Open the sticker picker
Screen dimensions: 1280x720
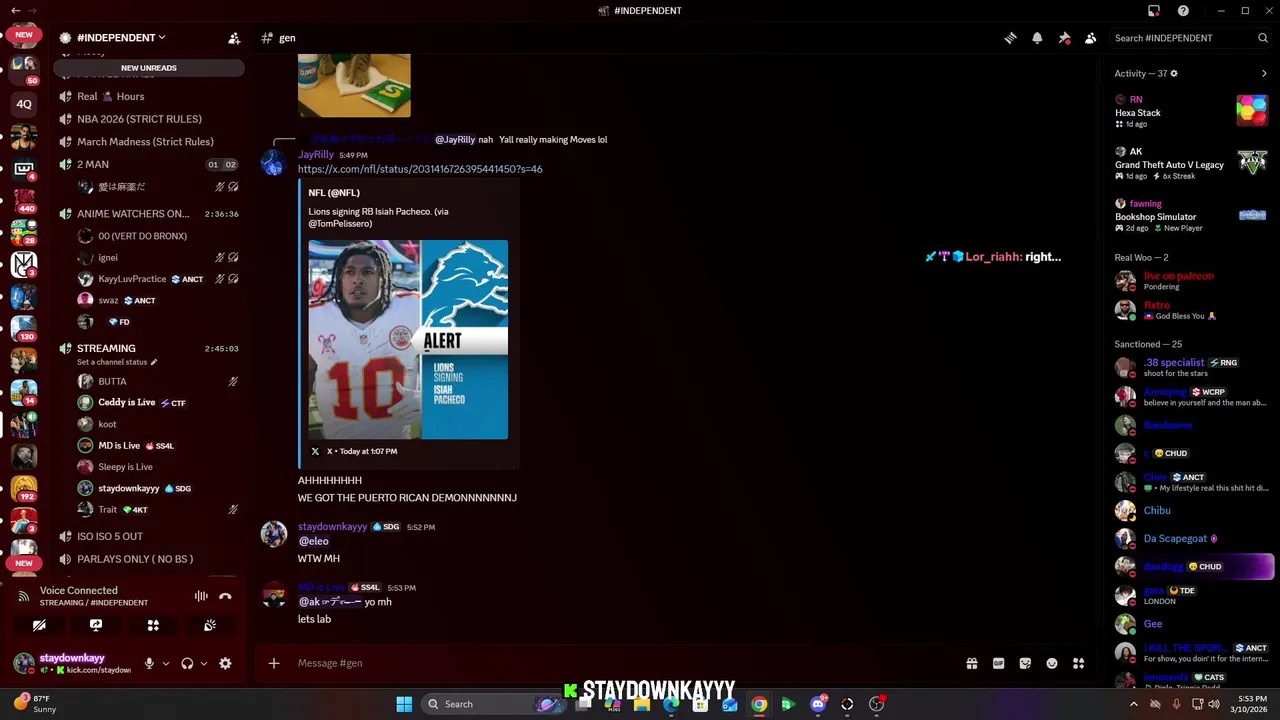pyautogui.click(x=1025, y=663)
